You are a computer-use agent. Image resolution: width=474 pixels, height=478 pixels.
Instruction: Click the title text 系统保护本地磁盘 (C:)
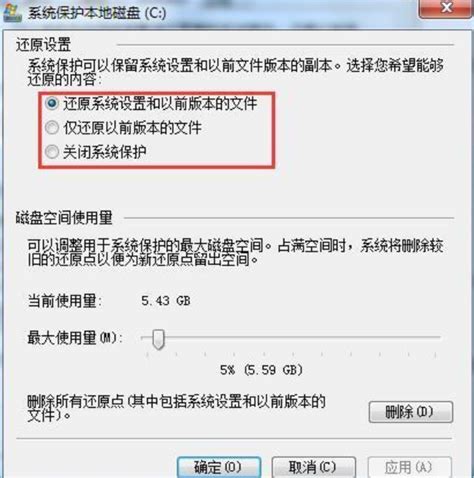pos(97,14)
